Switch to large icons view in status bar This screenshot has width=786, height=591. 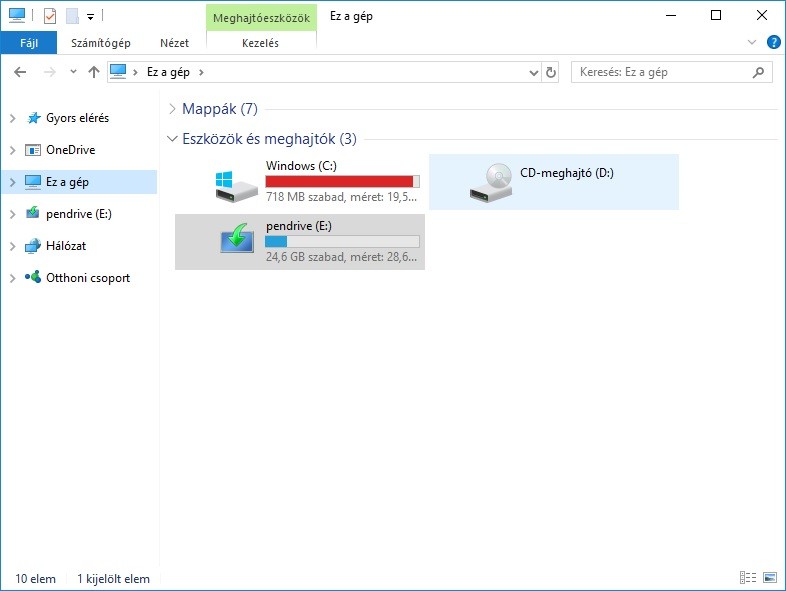point(770,577)
